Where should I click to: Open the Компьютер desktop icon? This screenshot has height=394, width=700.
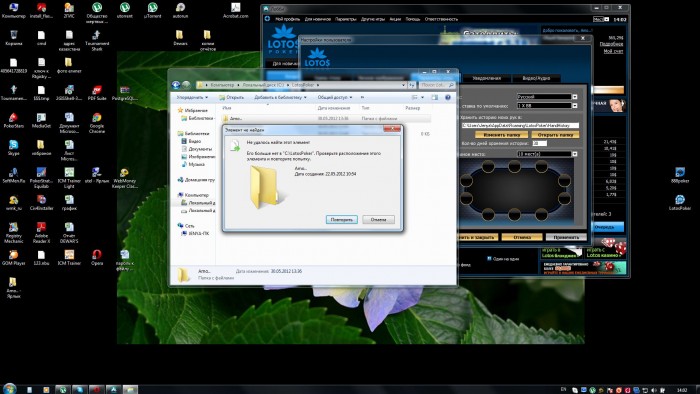[13, 10]
